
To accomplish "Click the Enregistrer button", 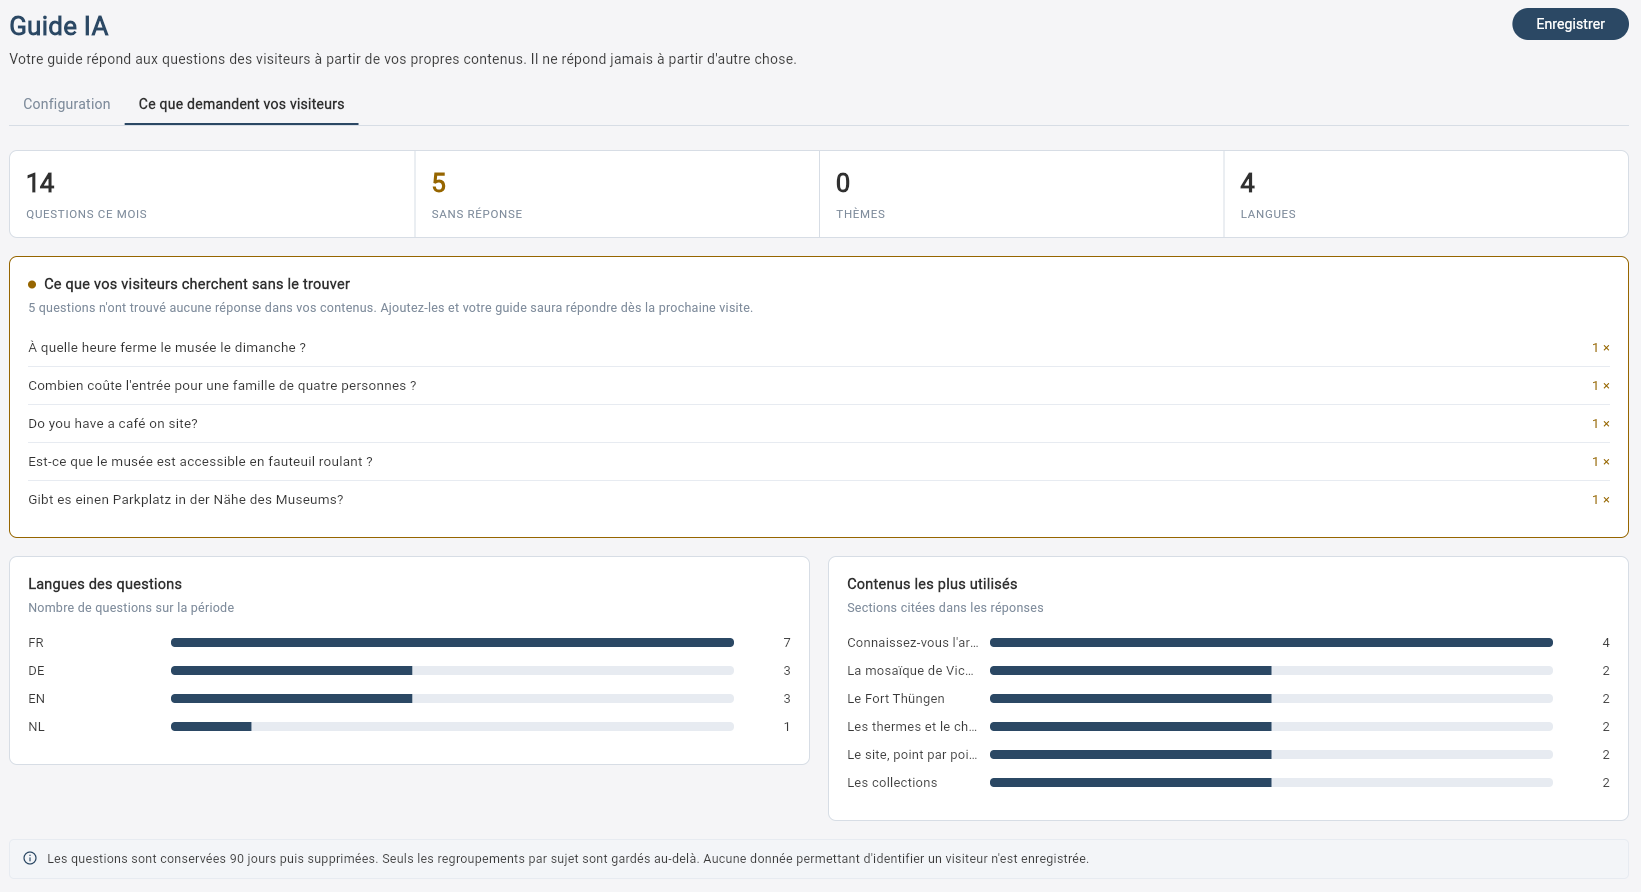I will [1570, 24].
